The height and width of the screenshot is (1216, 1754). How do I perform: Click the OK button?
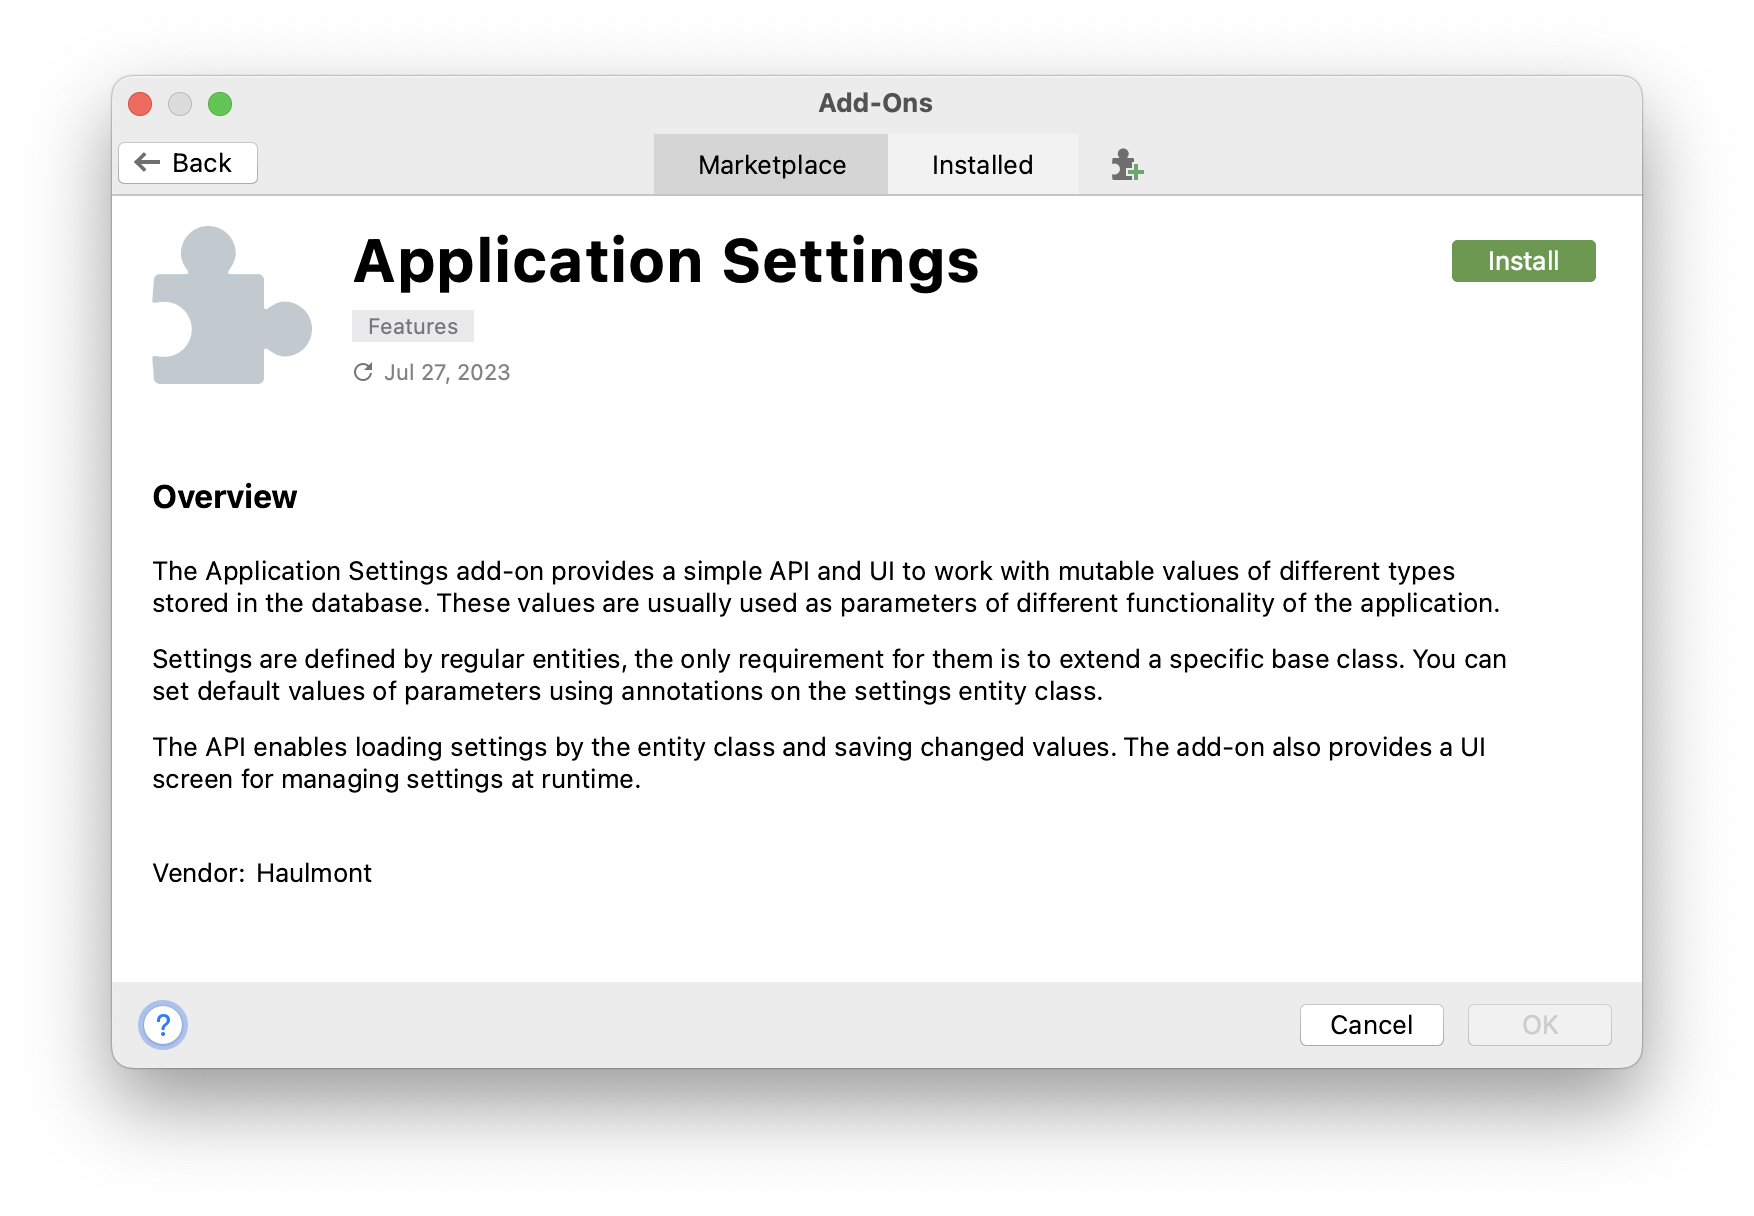tap(1539, 1025)
